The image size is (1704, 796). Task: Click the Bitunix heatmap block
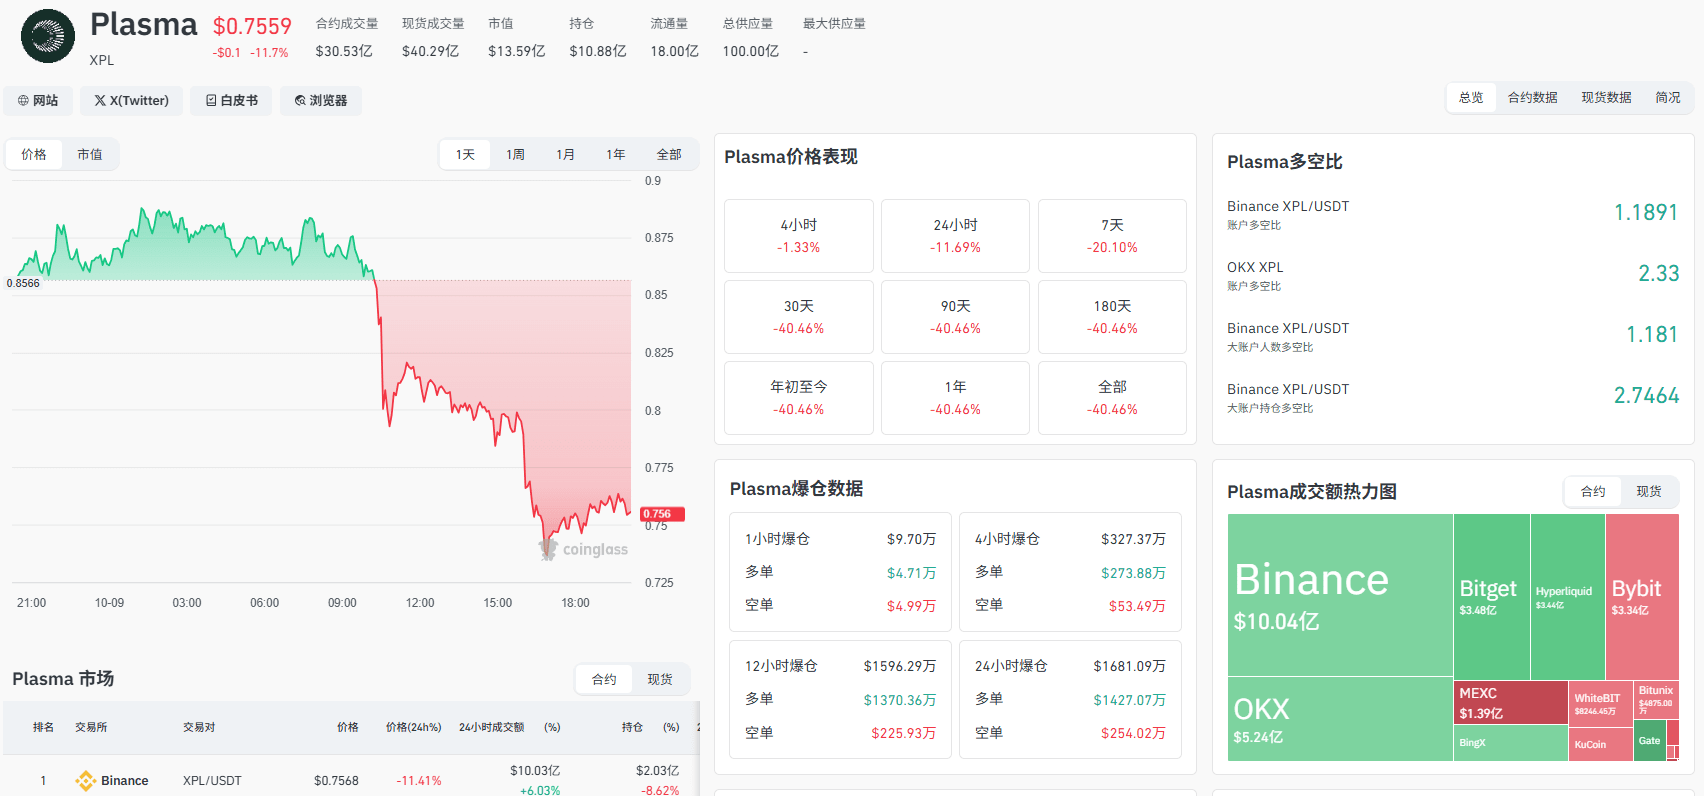(1656, 698)
